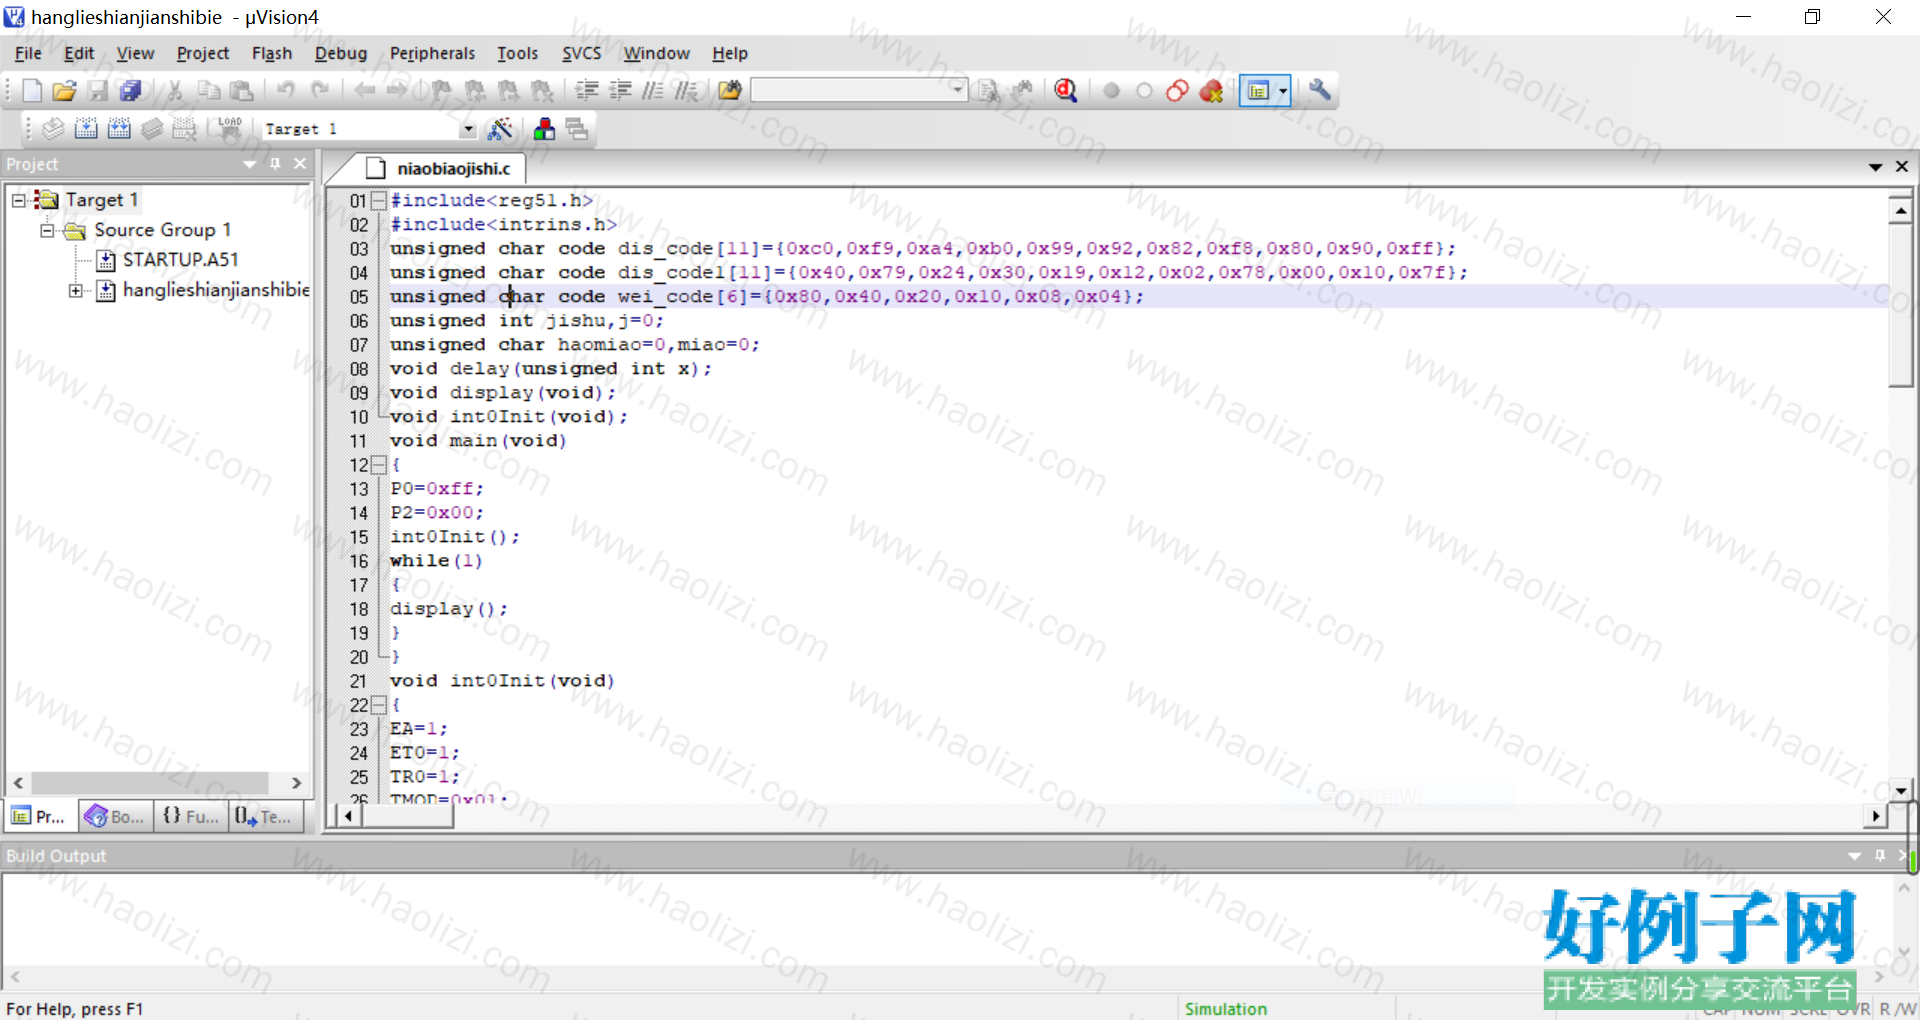This screenshot has height=1020, width=1920.
Task: Open the File menu
Action: click(28, 53)
